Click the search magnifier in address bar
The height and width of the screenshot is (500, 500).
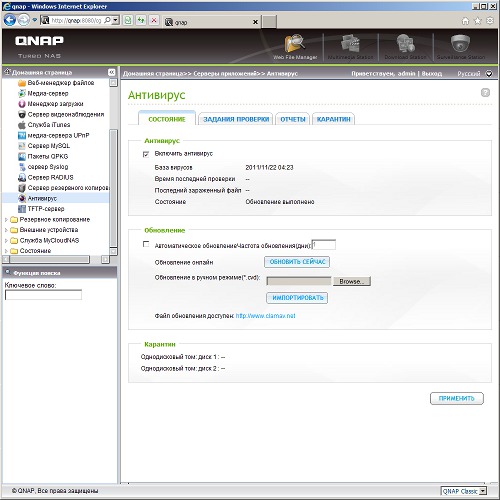pos(107,21)
